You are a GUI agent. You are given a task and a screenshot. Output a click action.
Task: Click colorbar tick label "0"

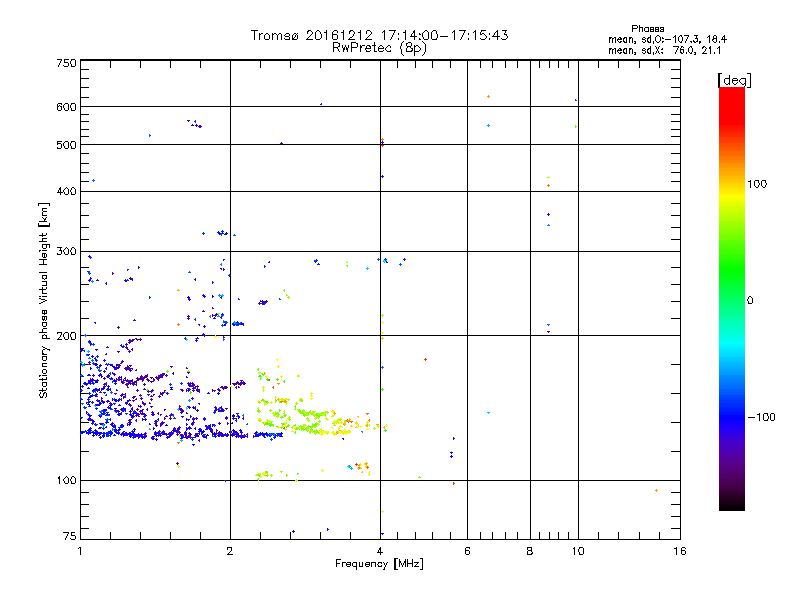(750, 301)
